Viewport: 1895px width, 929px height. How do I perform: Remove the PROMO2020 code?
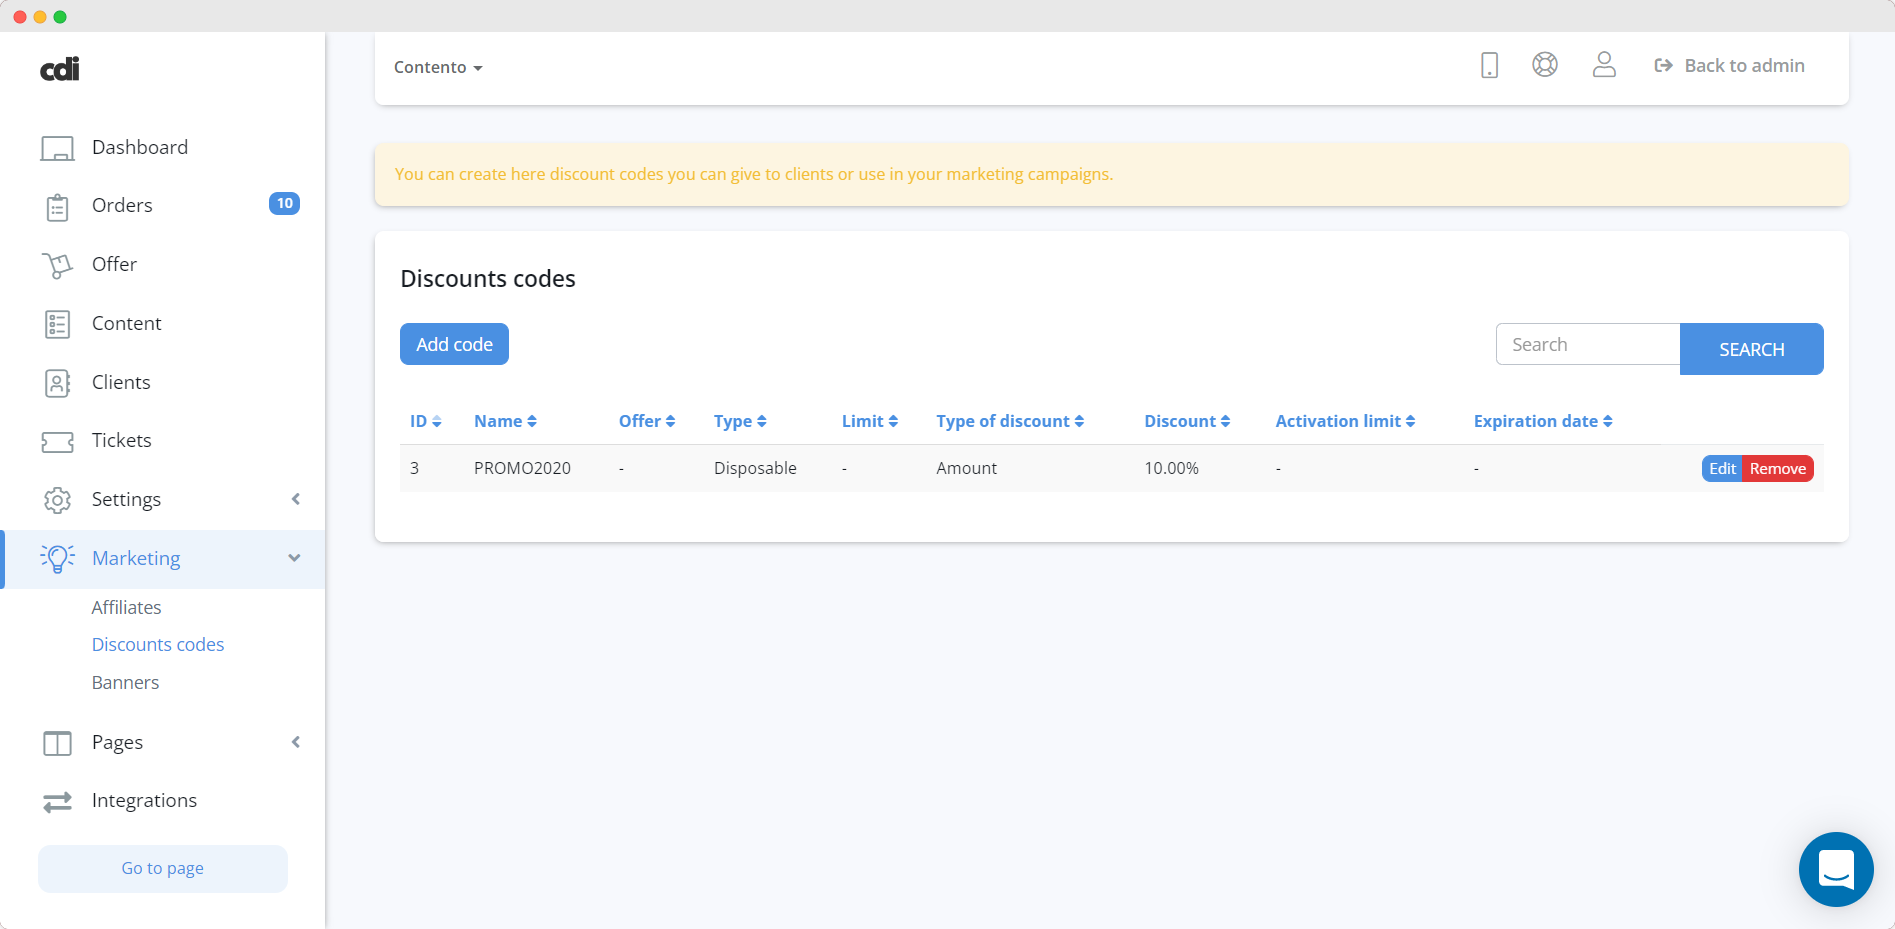click(x=1777, y=468)
